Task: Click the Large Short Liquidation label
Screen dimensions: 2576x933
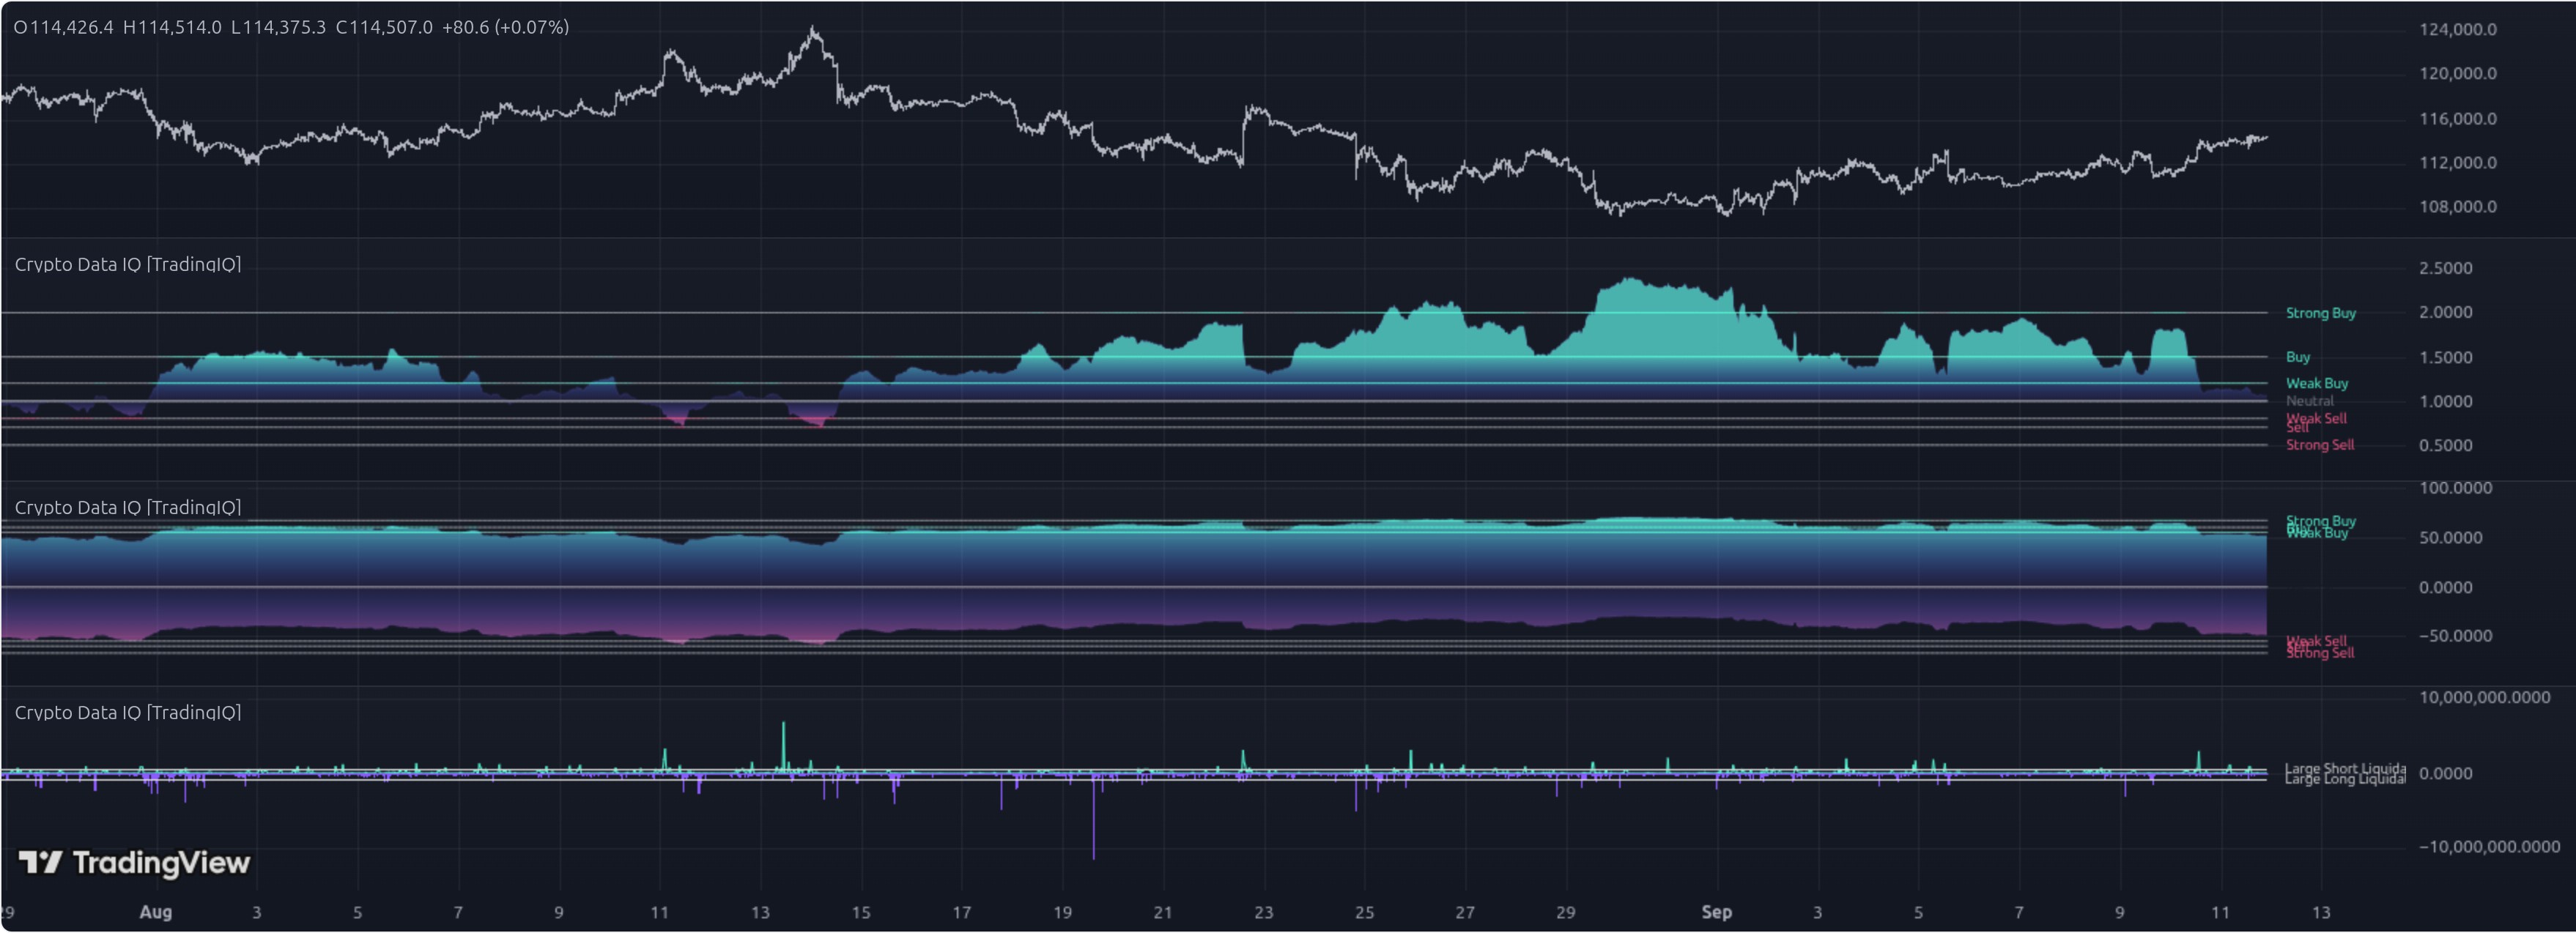Action: pos(2344,768)
